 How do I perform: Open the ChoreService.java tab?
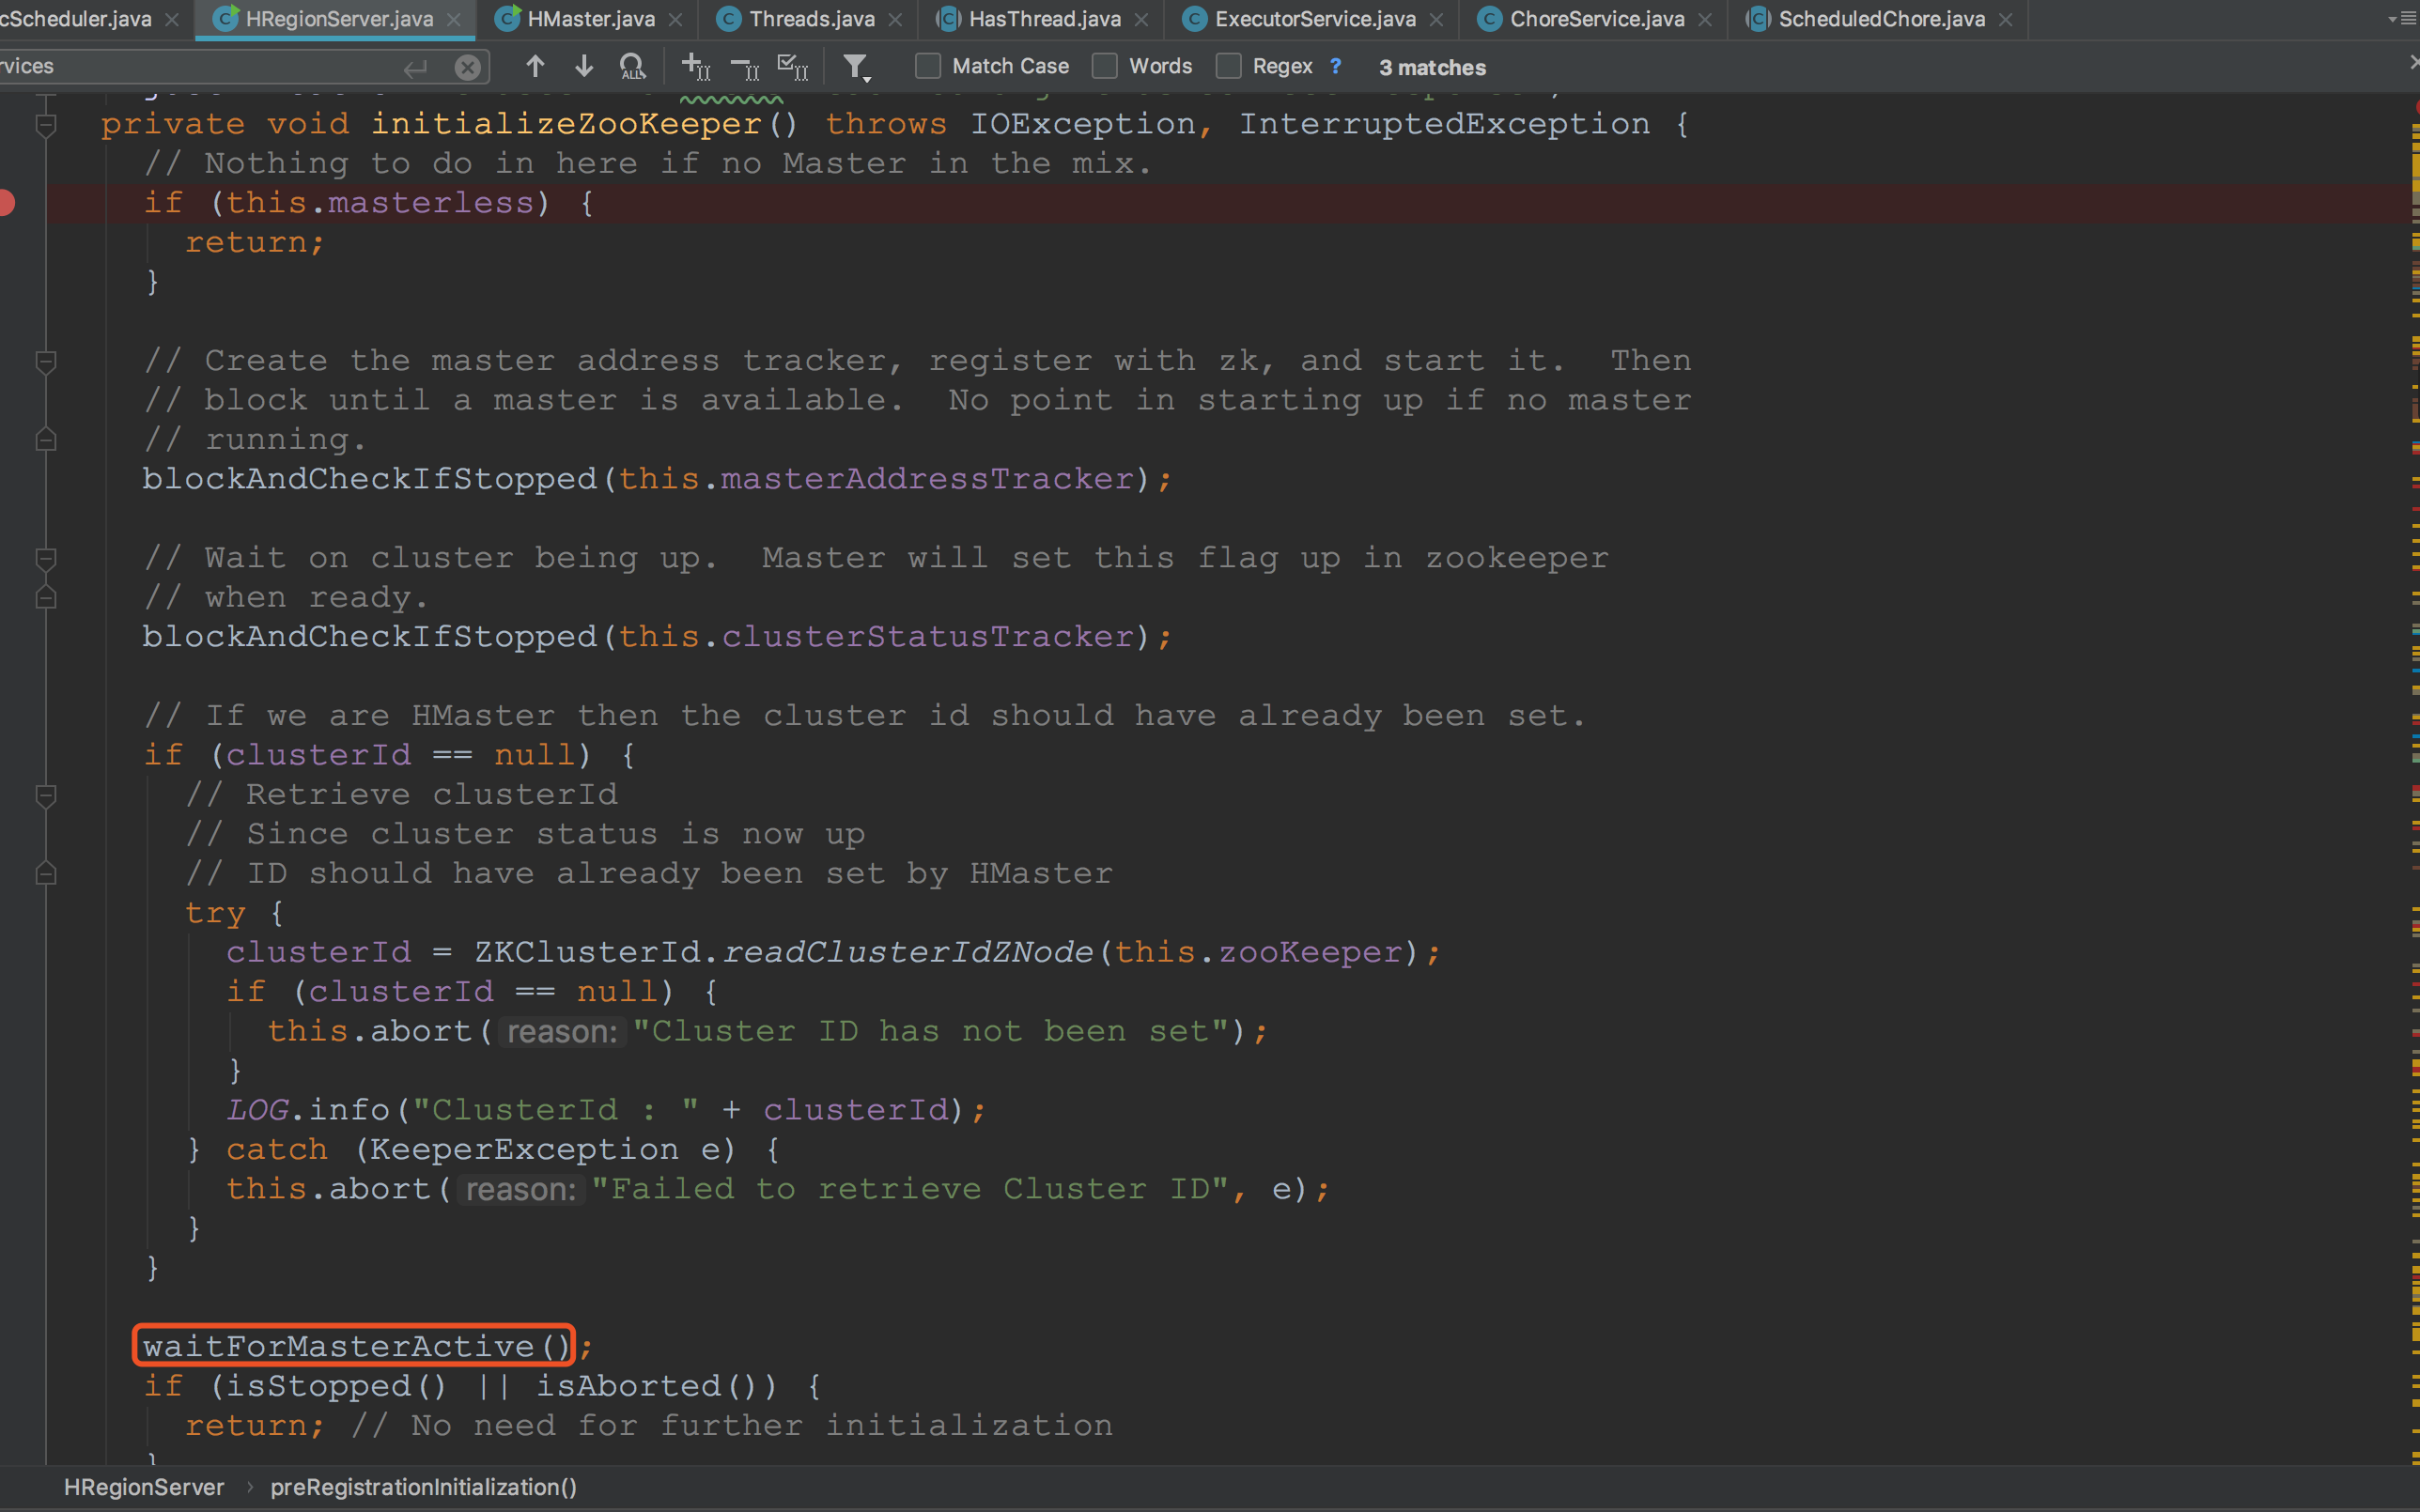click(1596, 19)
